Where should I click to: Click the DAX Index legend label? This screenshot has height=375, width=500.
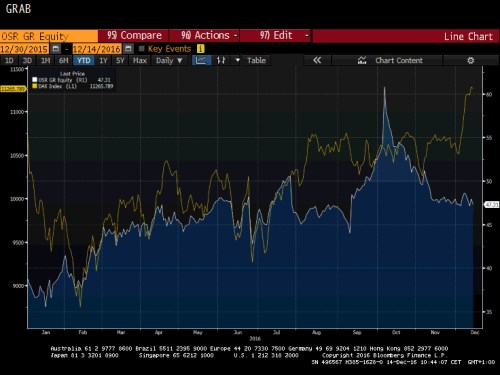pyautogui.click(x=58, y=86)
